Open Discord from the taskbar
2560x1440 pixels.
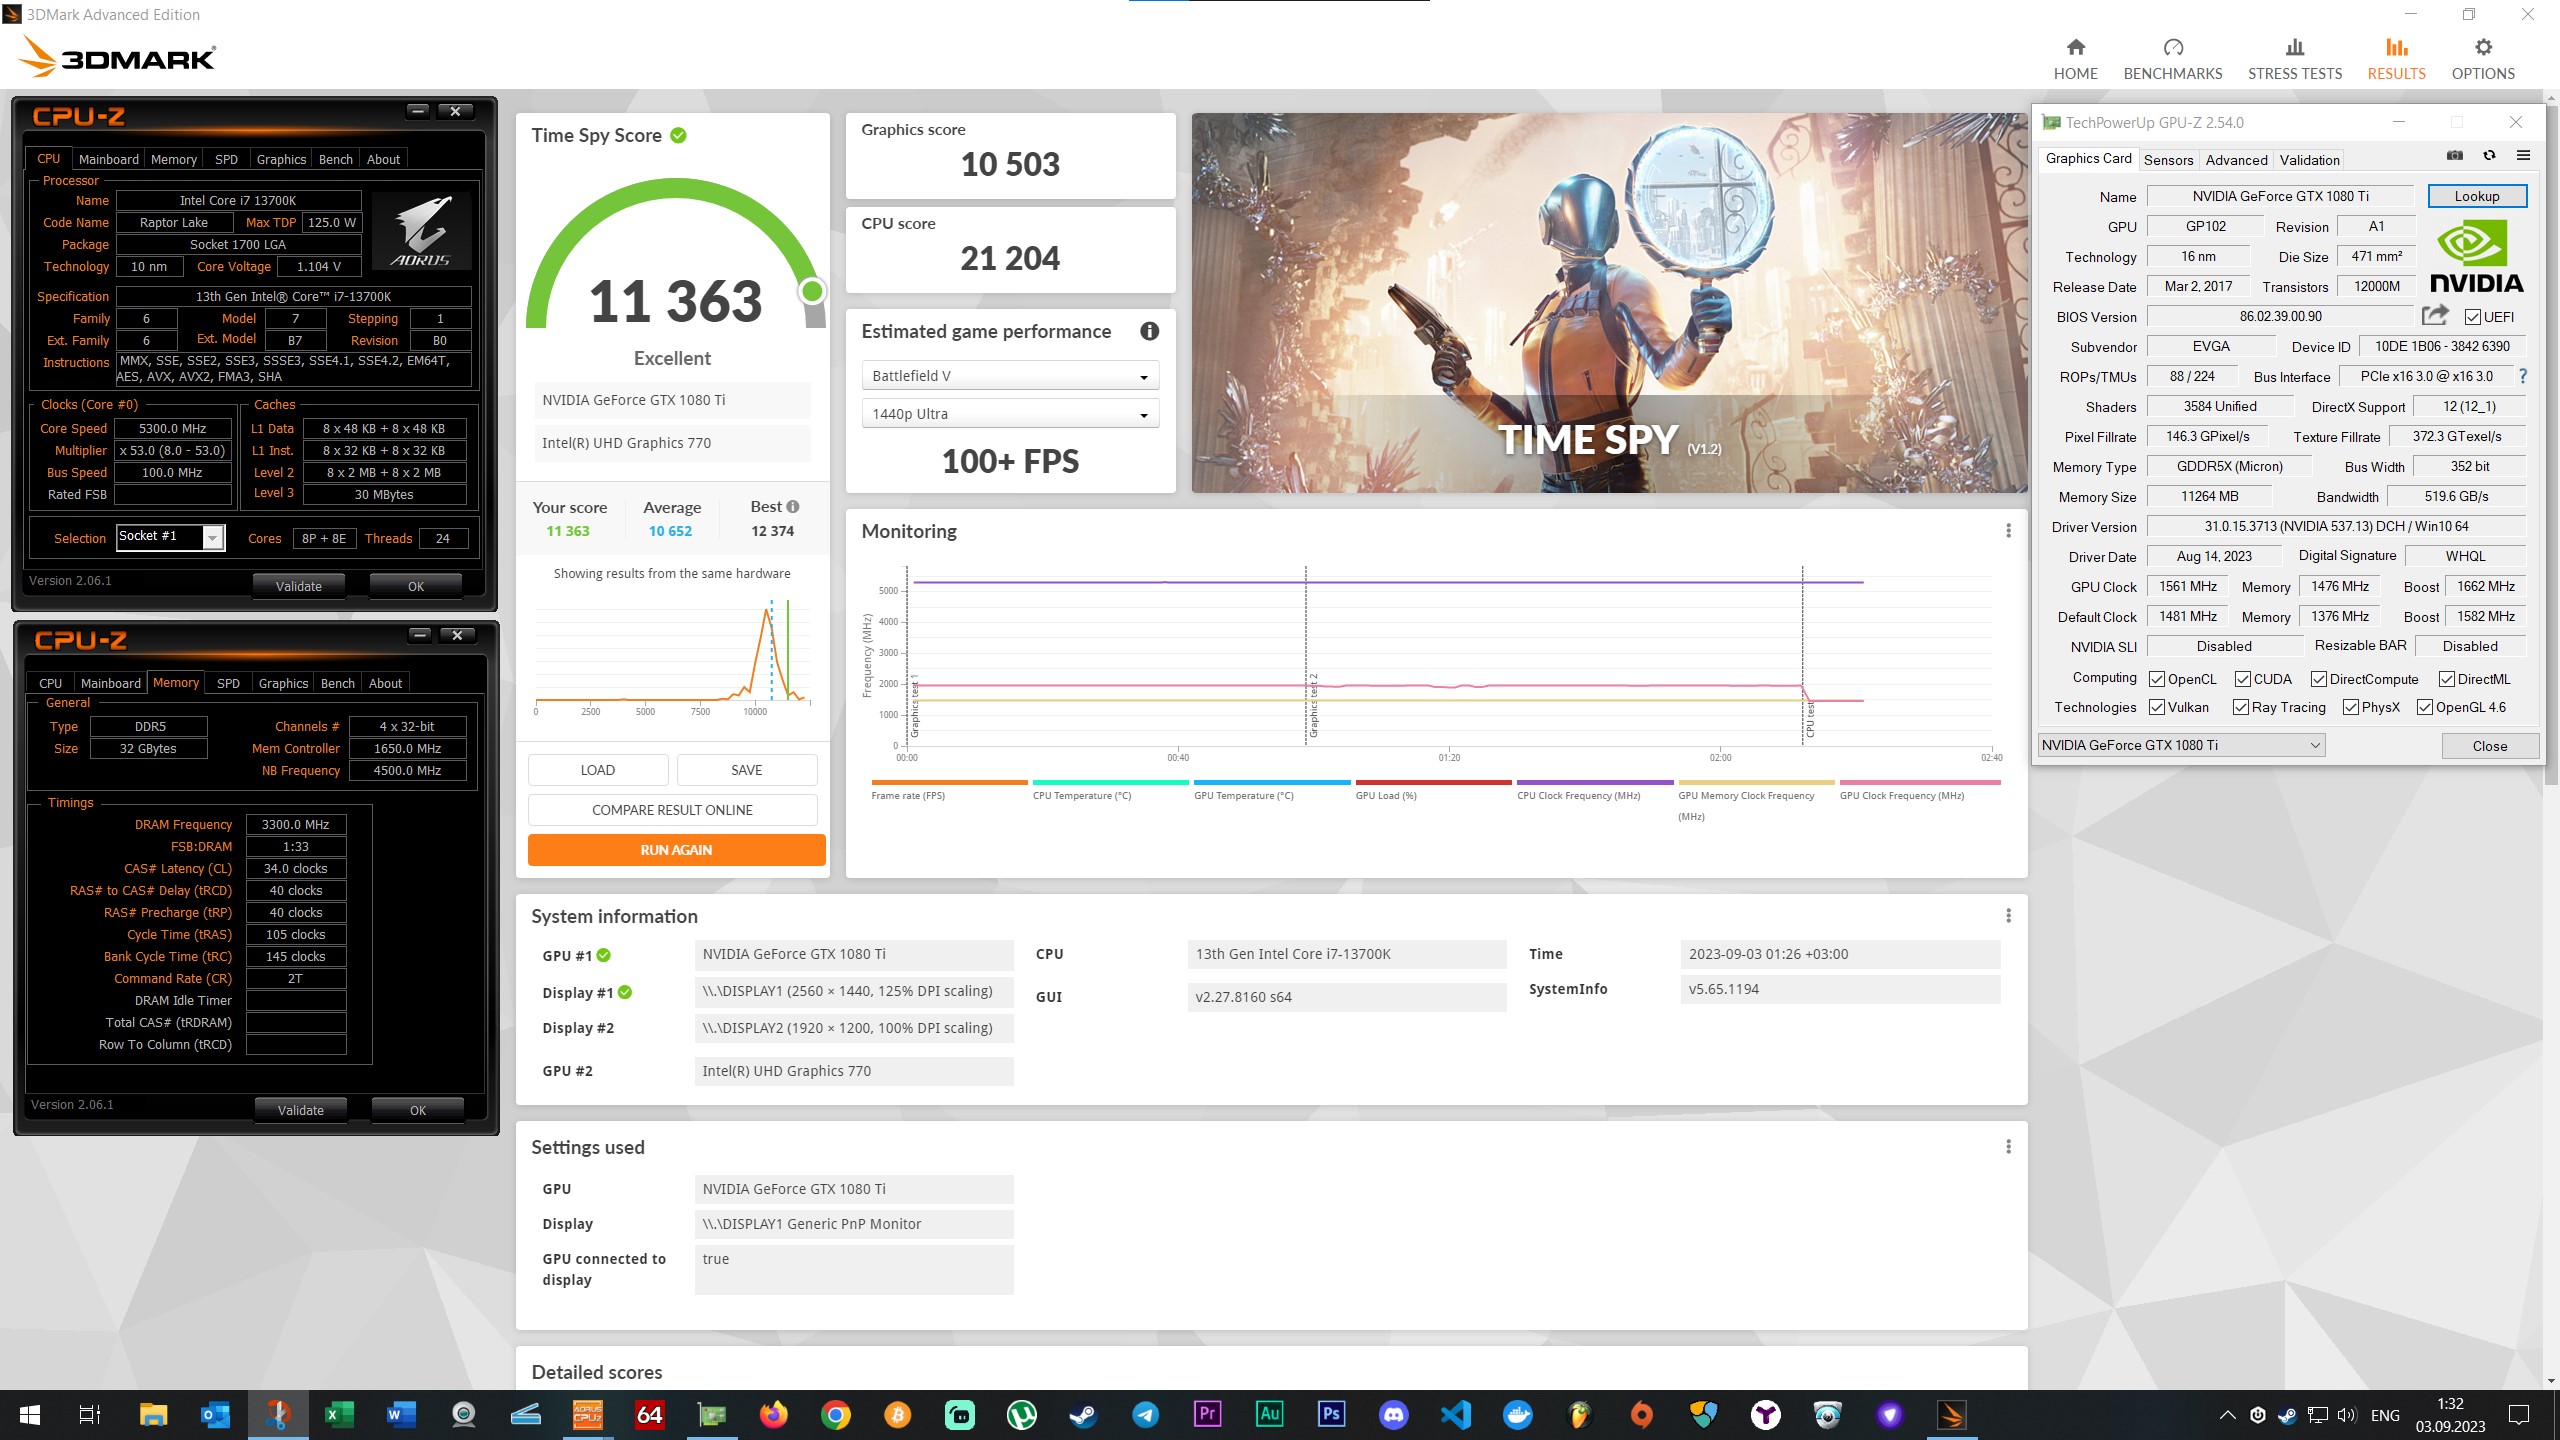(x=1393, y=1415)
